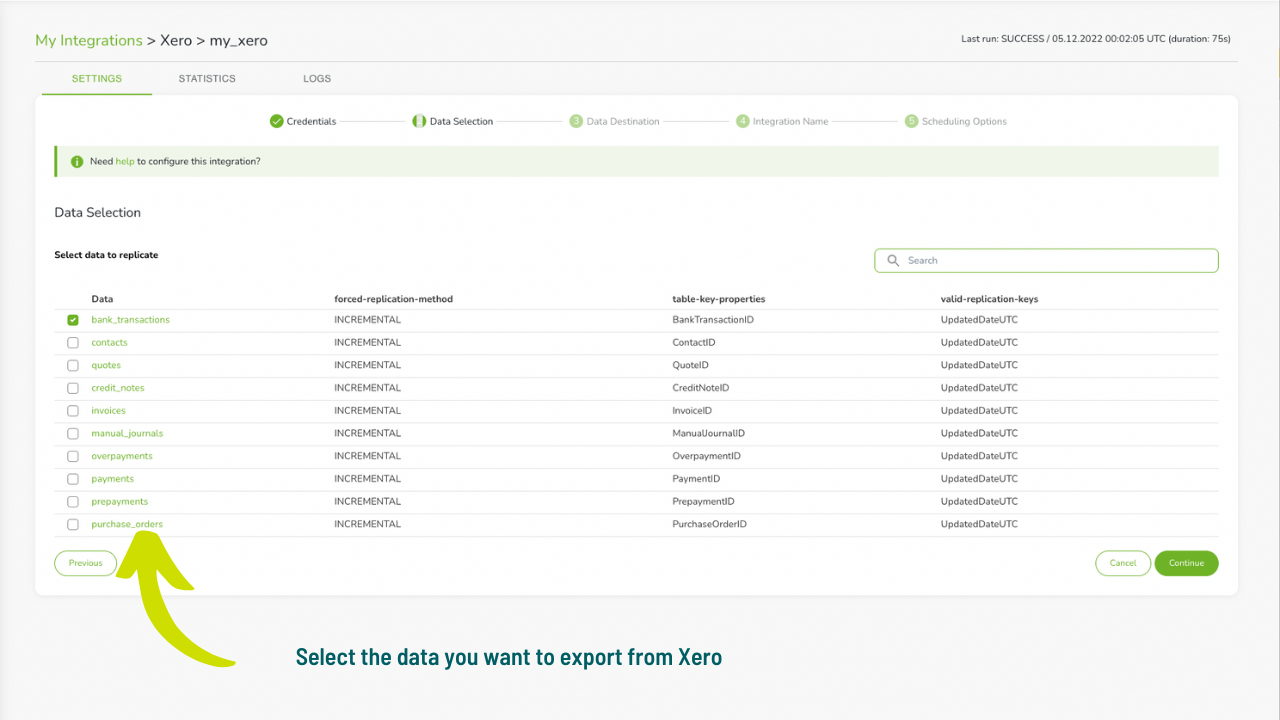Open My Integrations breadcrumb link
Image resolution: width=1280 pixels, height=720 pixels.
coord(89,40)
